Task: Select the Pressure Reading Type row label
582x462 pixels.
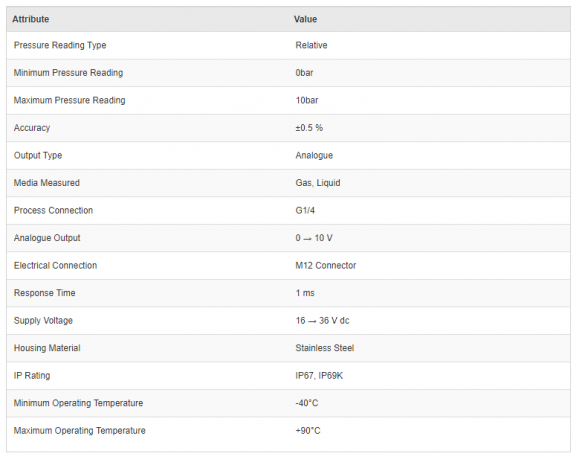Action: point(60,45)
